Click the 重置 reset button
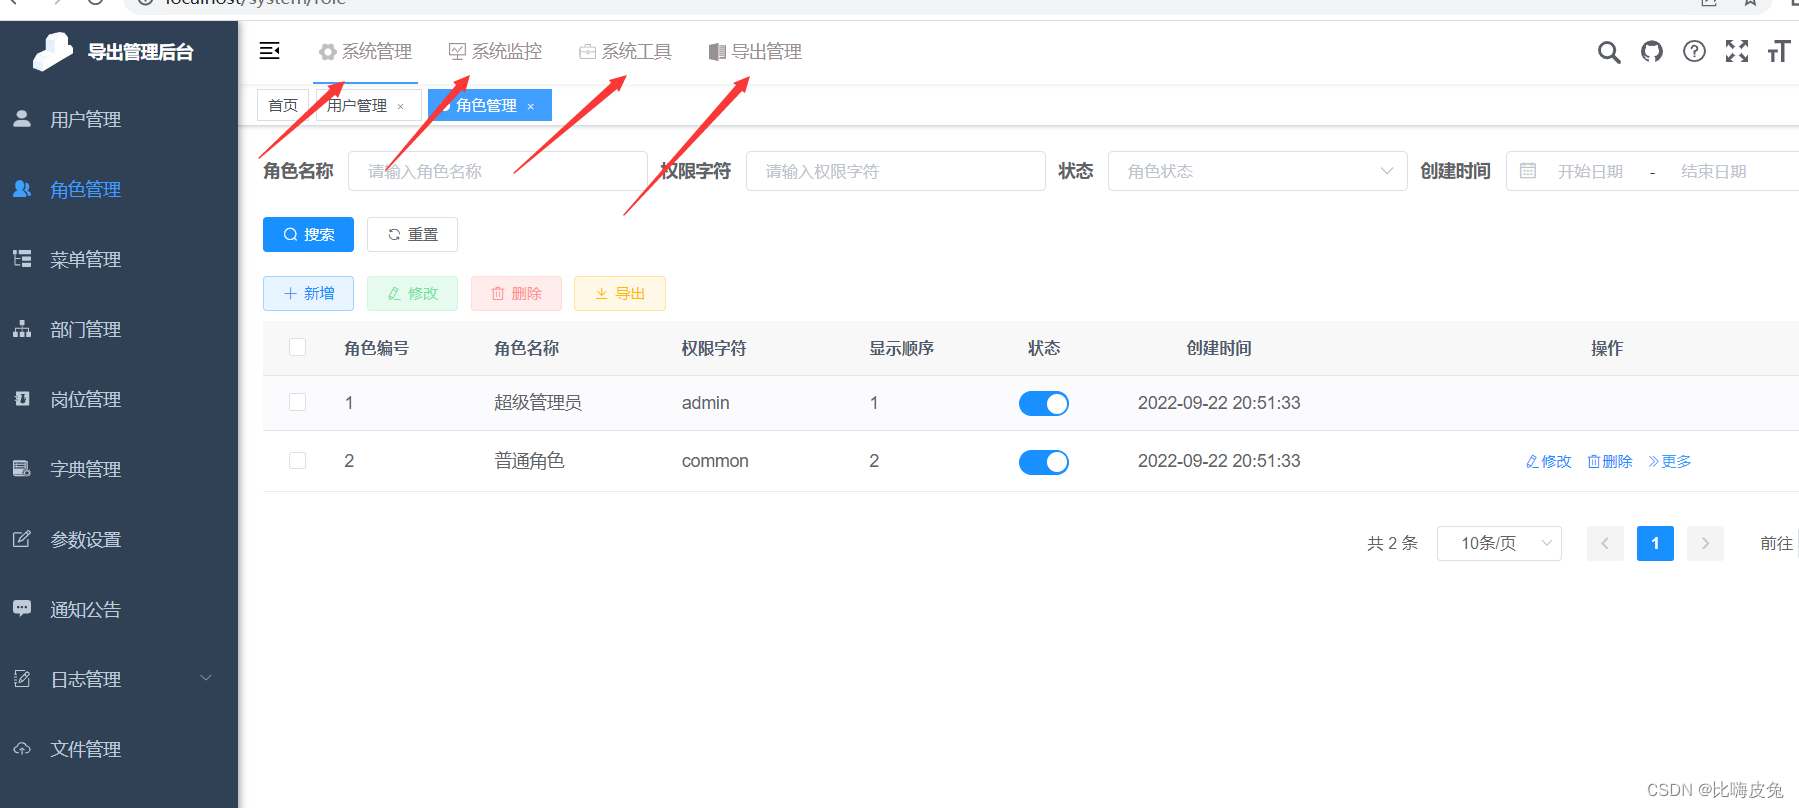 point(412,234)
